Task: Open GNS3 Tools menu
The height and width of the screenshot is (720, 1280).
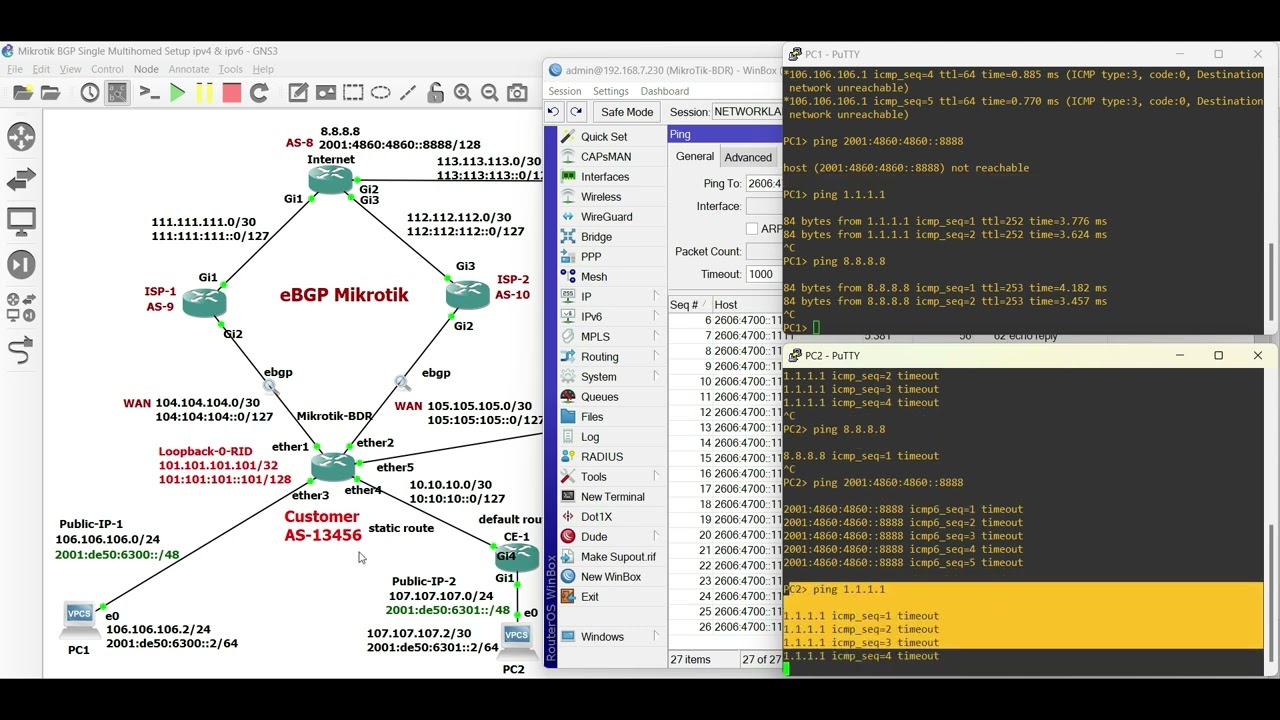Action: (x=231, y=69)
